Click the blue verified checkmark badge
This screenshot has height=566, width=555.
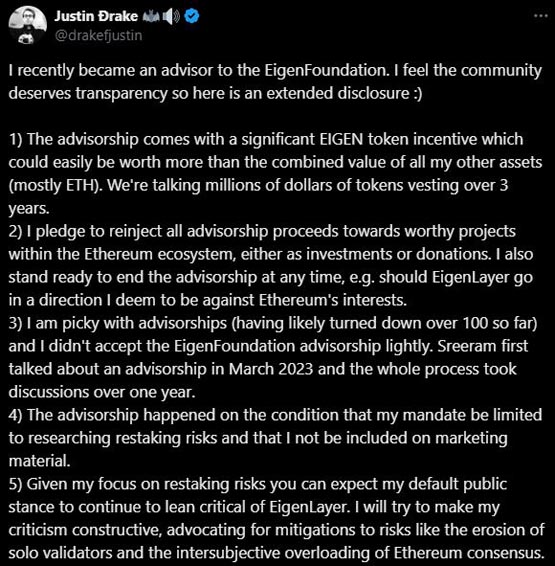[x=192, y=16]
